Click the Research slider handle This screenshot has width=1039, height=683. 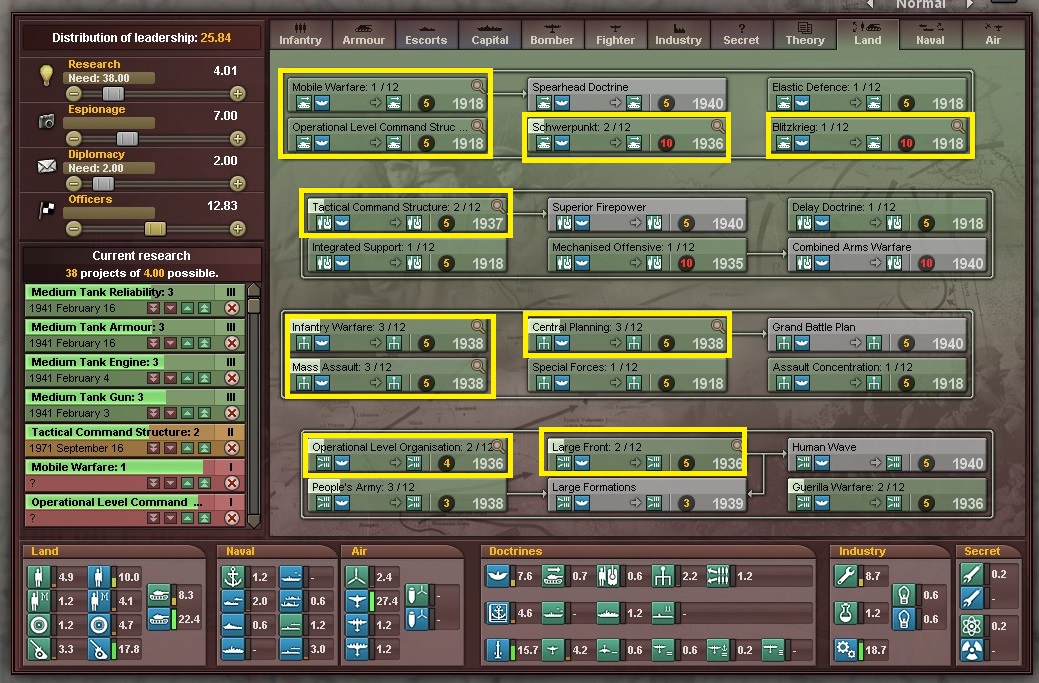point(113,93)
